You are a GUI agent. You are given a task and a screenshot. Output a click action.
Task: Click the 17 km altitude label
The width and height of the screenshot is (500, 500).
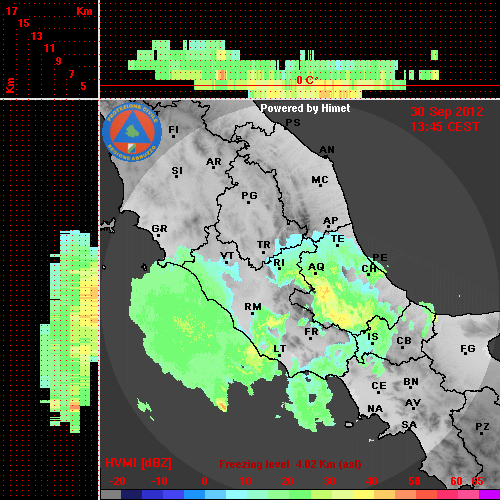(12, 11)
